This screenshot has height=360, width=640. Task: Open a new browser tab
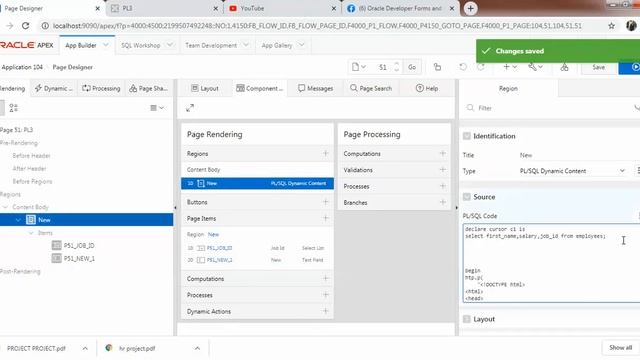(x=470, y=8)
